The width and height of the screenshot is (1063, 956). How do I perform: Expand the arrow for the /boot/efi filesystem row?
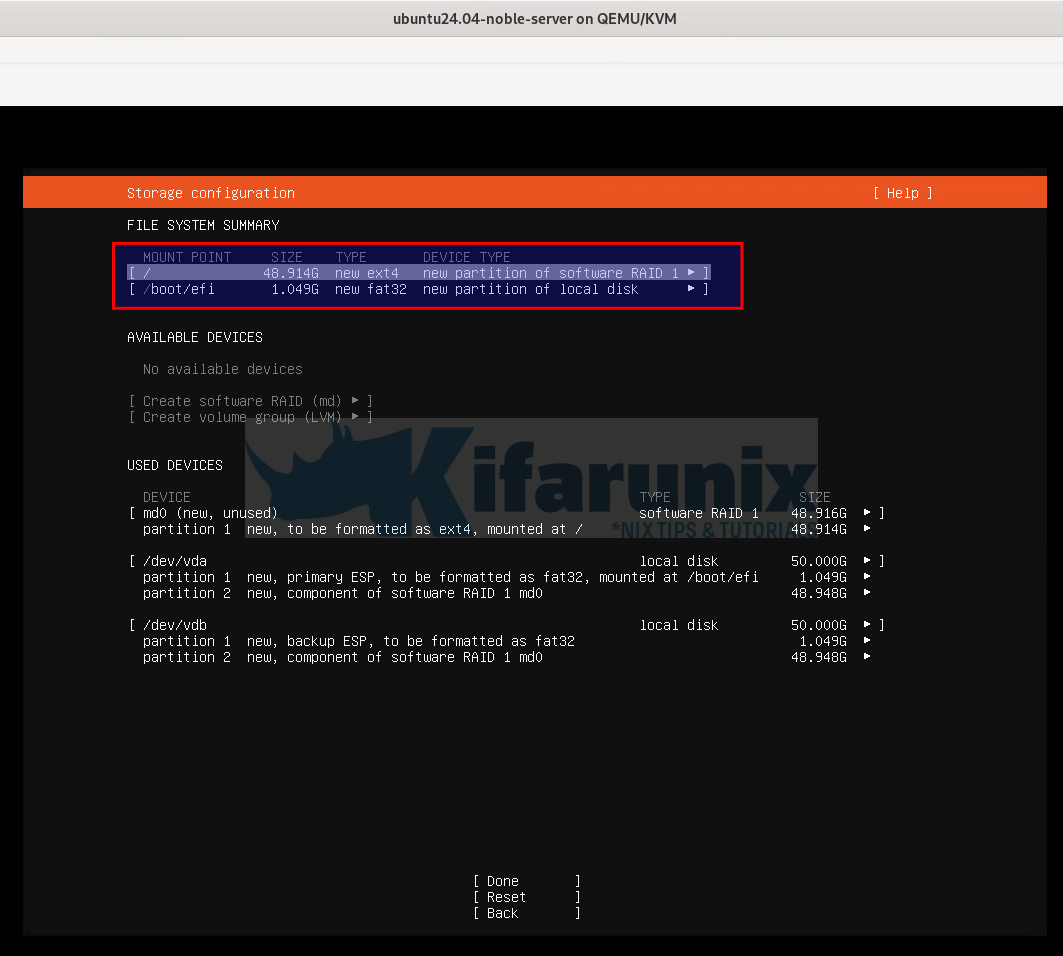[x=691, y=289]
